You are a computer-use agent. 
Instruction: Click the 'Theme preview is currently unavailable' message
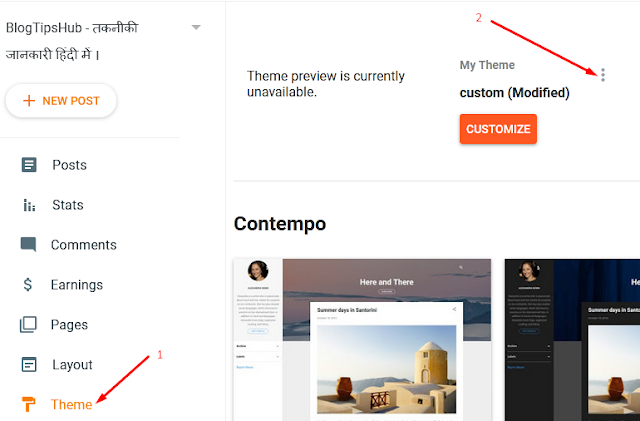326,84
